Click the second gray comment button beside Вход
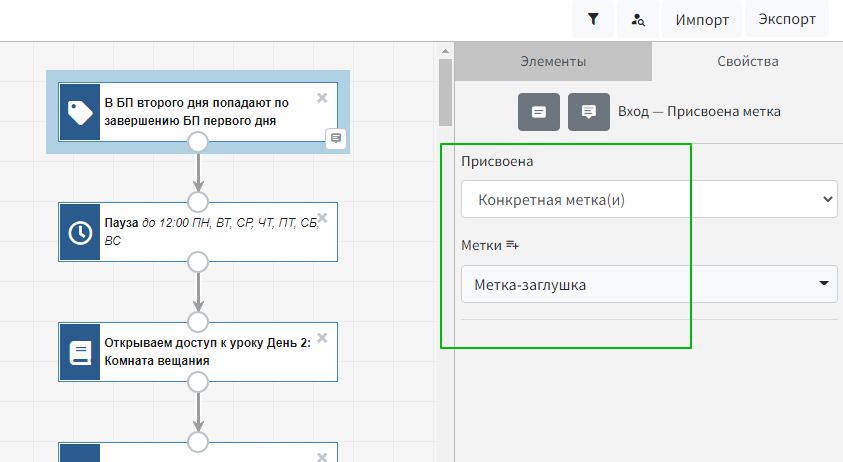The image size is (843, 462). 589,111
